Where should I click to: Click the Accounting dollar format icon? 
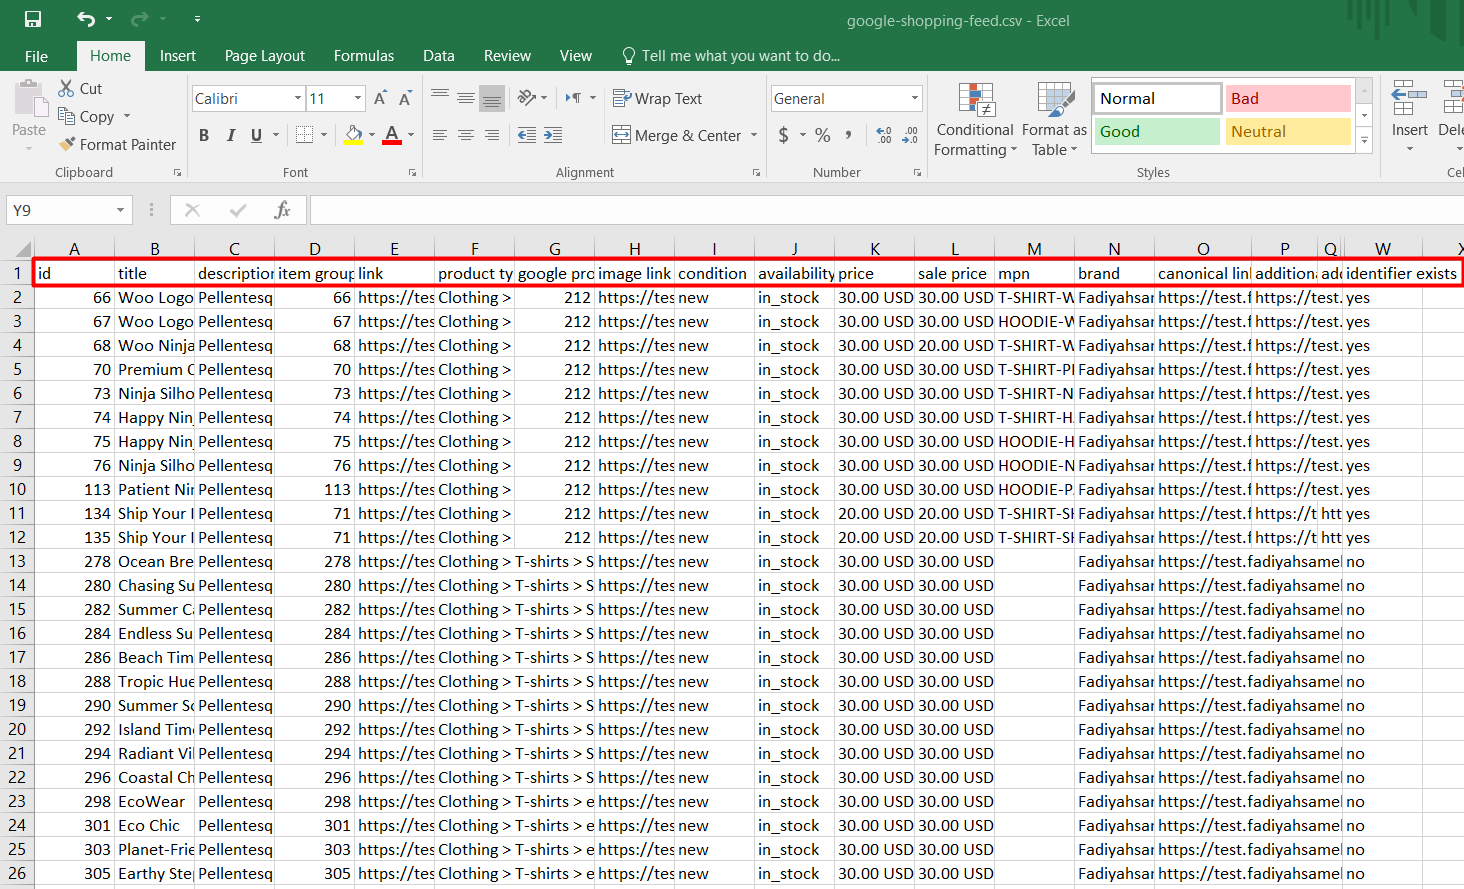[784, 135]
